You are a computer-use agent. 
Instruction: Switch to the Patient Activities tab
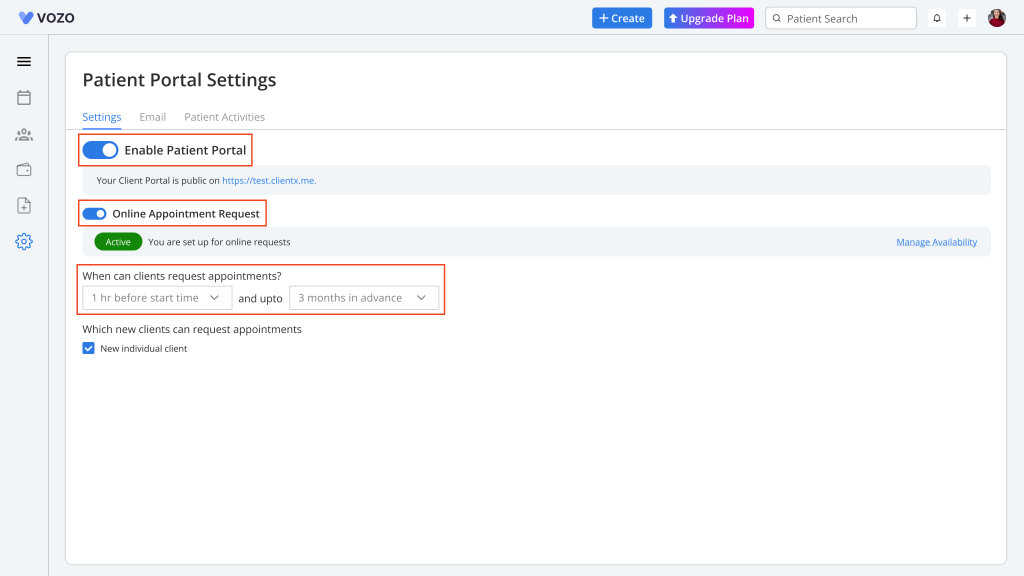[224, 117]
